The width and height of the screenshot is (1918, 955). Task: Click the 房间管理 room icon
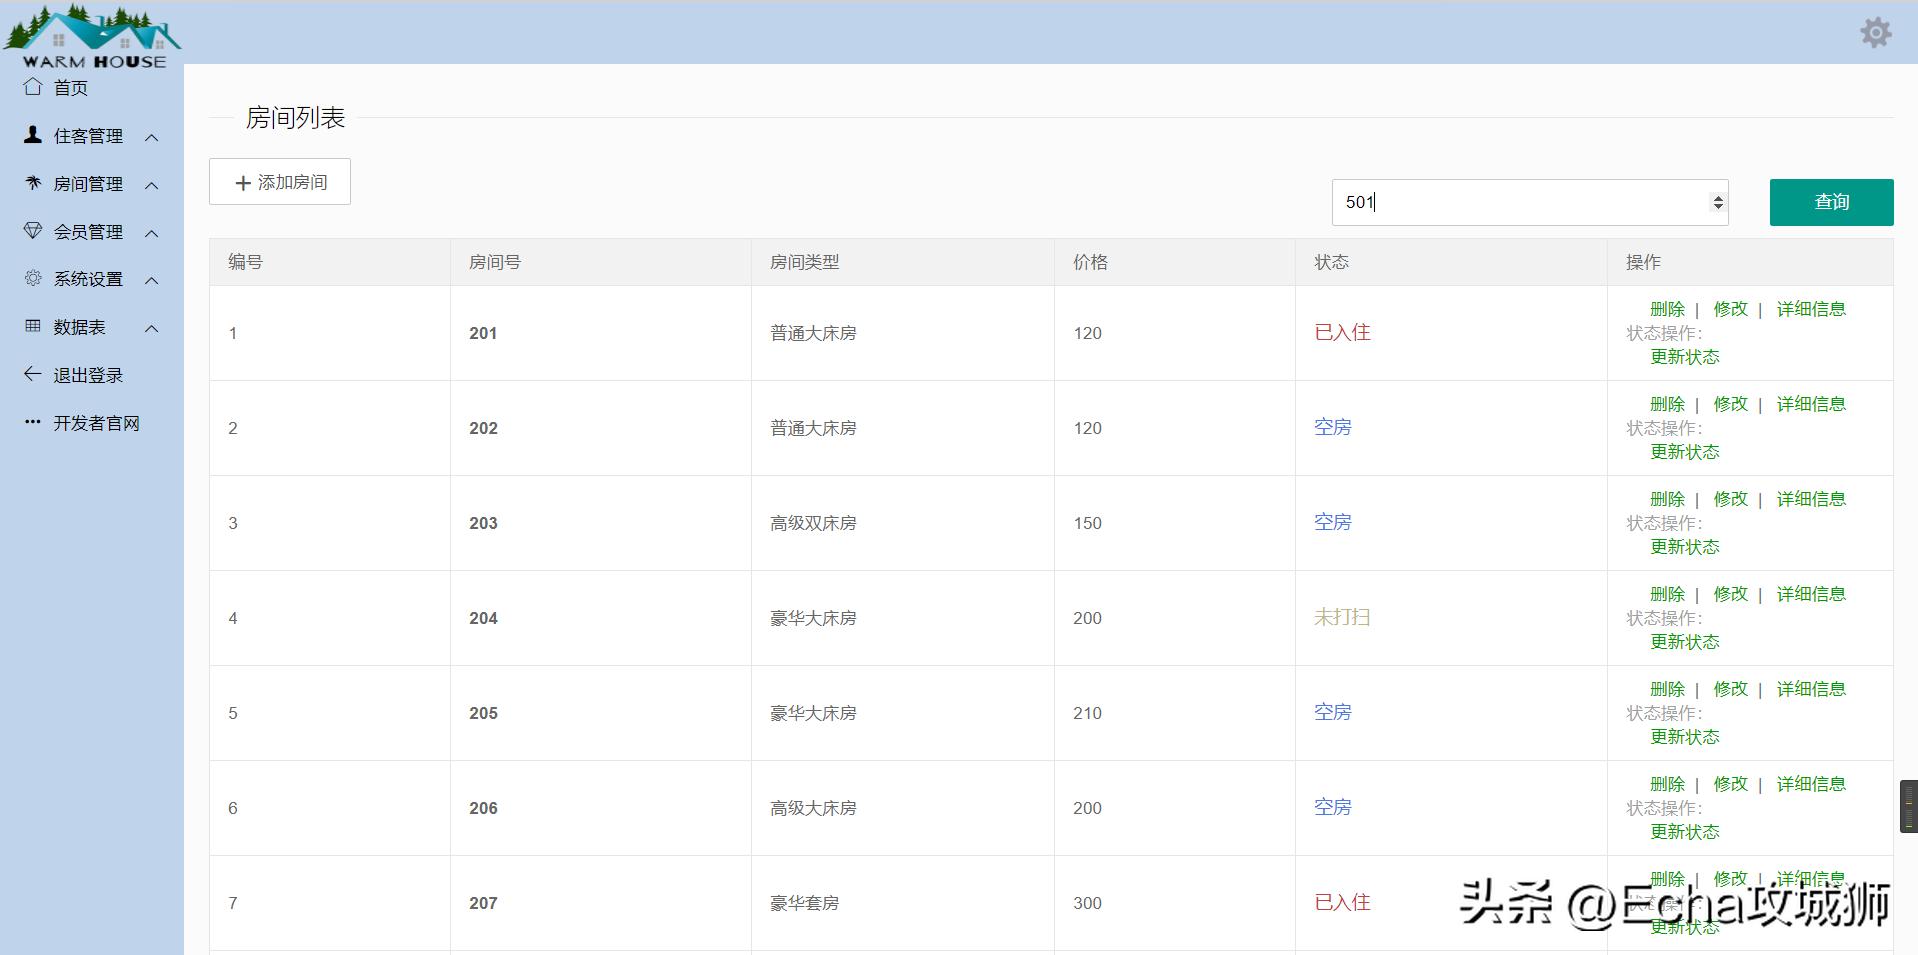pyautogui.click(x=31, y=183)
